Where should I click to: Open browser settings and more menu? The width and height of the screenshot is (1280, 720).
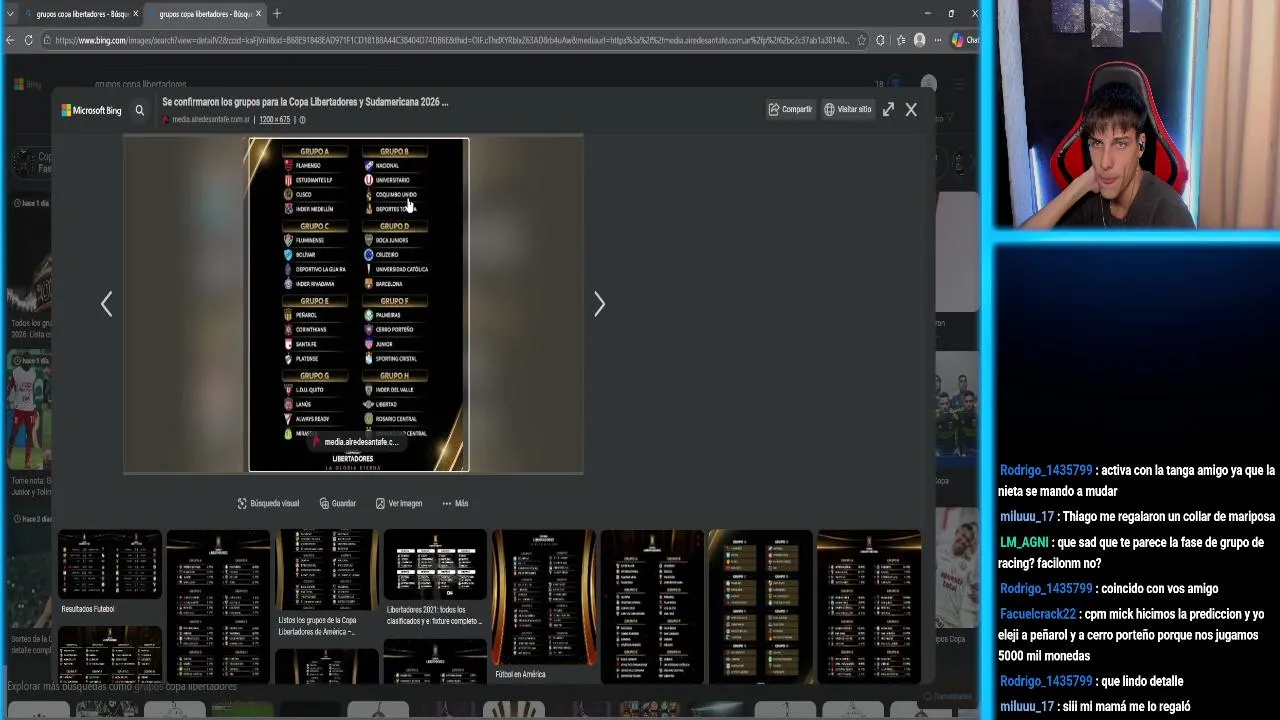(x=939, y=40)
